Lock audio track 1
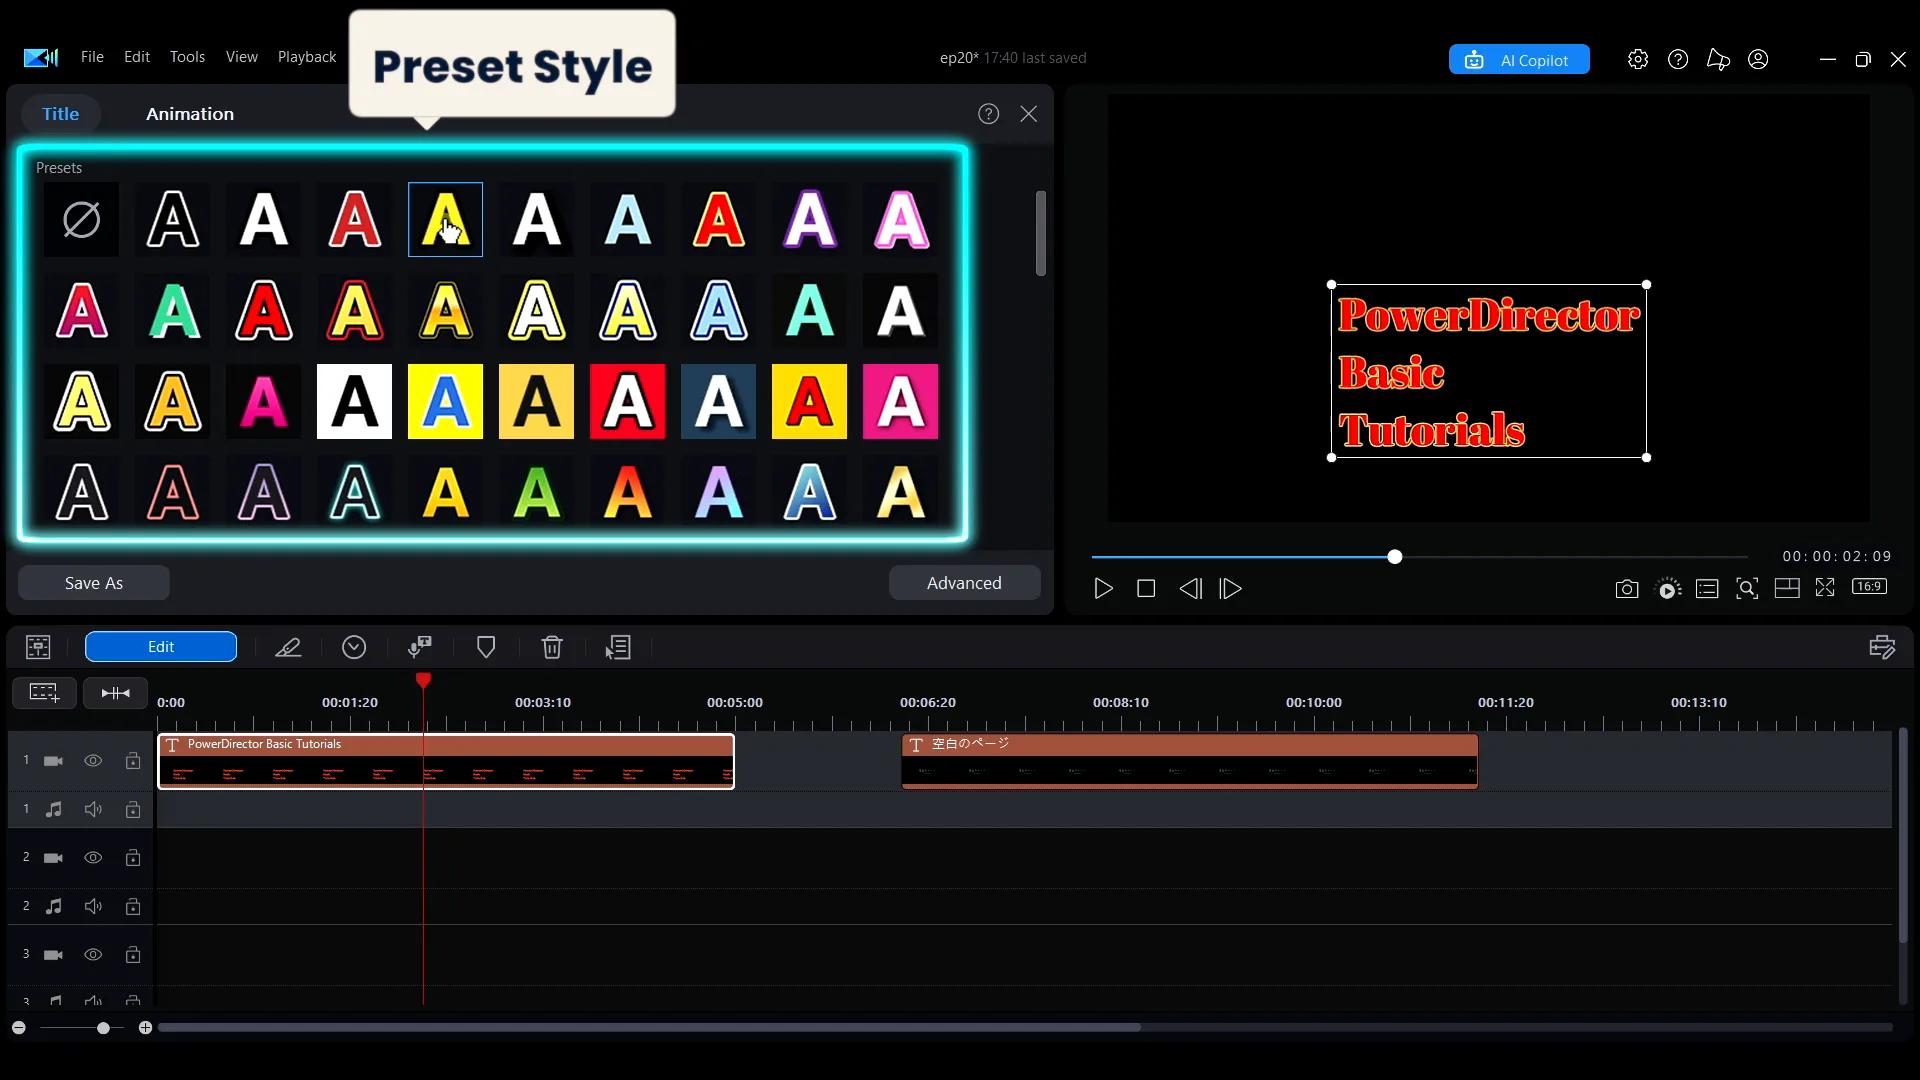Screen dimensions: 1920x1080 (x=133, y=809)
